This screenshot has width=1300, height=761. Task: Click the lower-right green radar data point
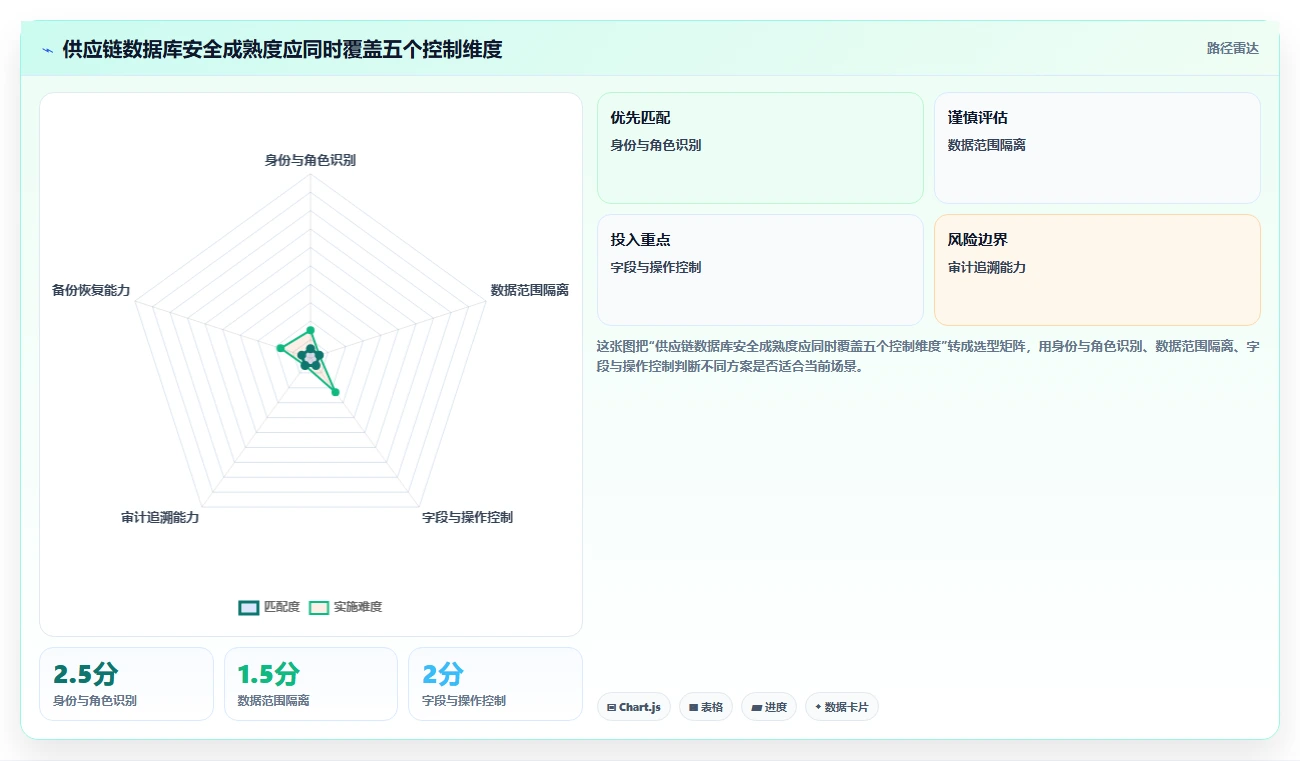pyautogui.click(x=335, y=392)
